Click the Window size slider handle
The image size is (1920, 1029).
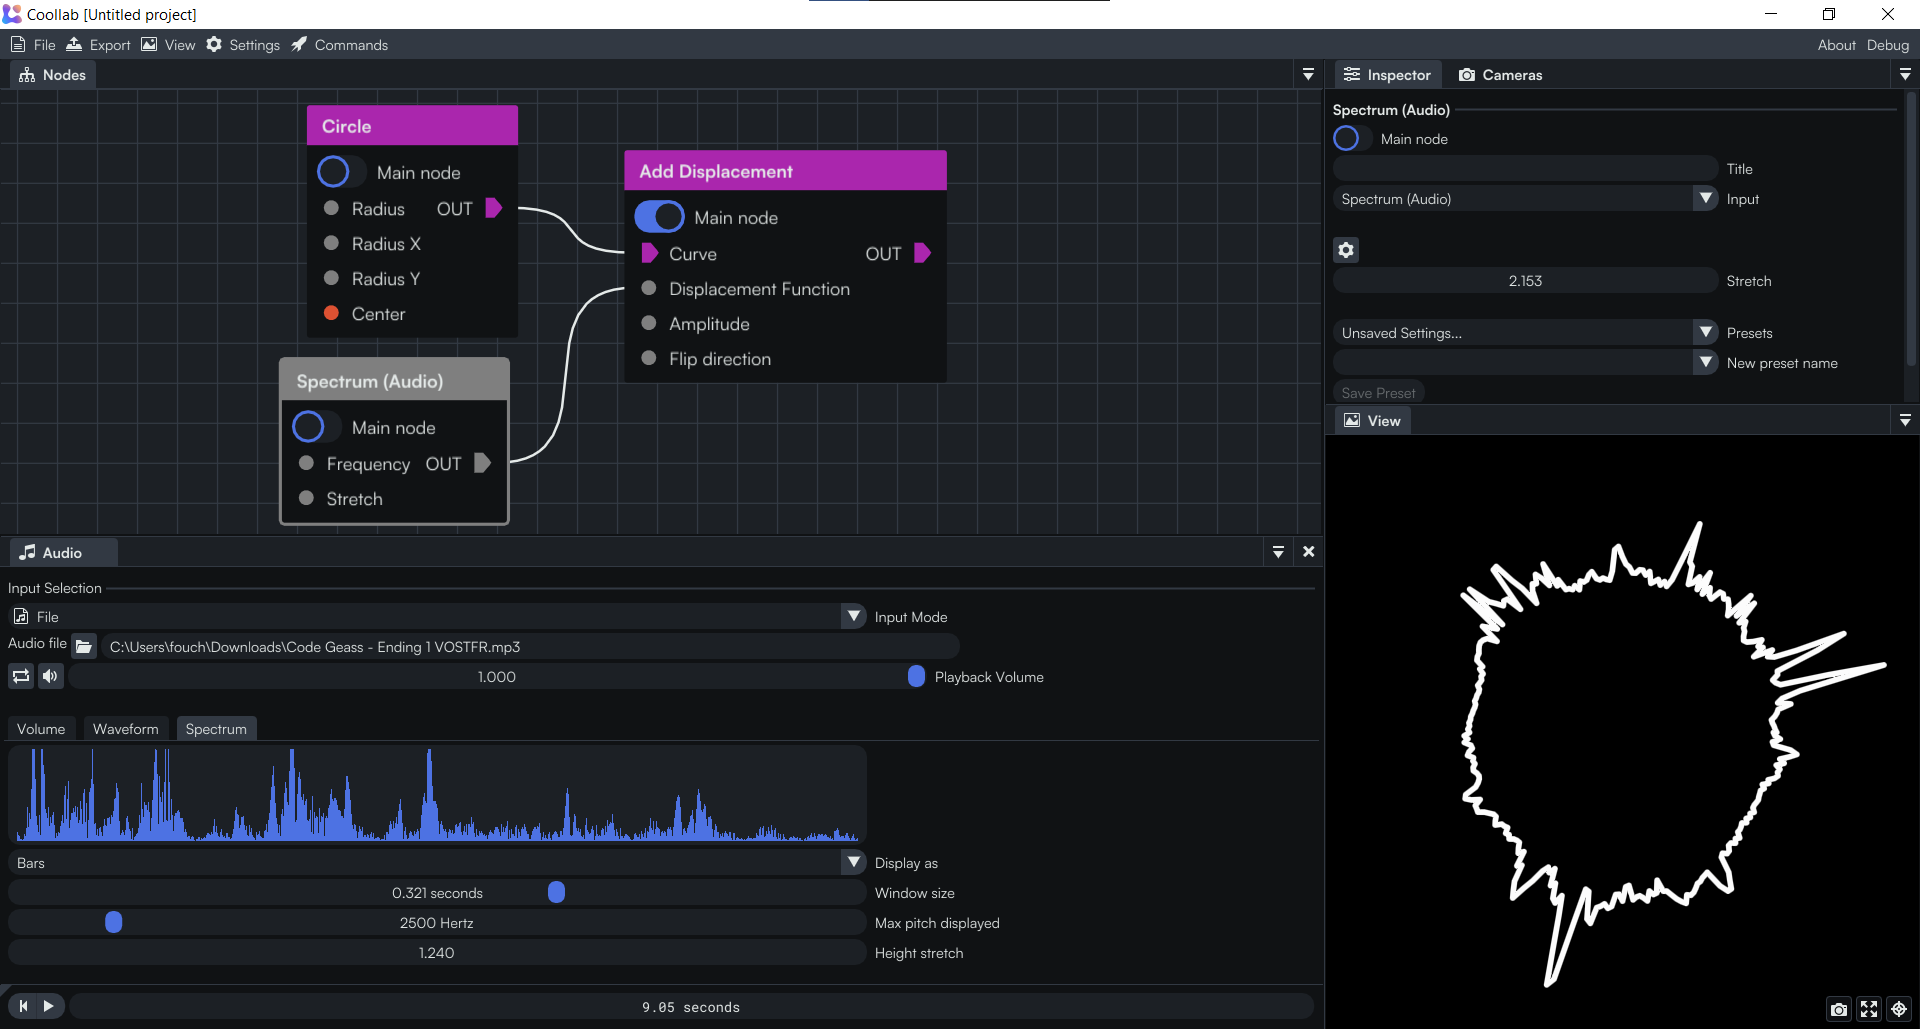(x=557, y=892)
